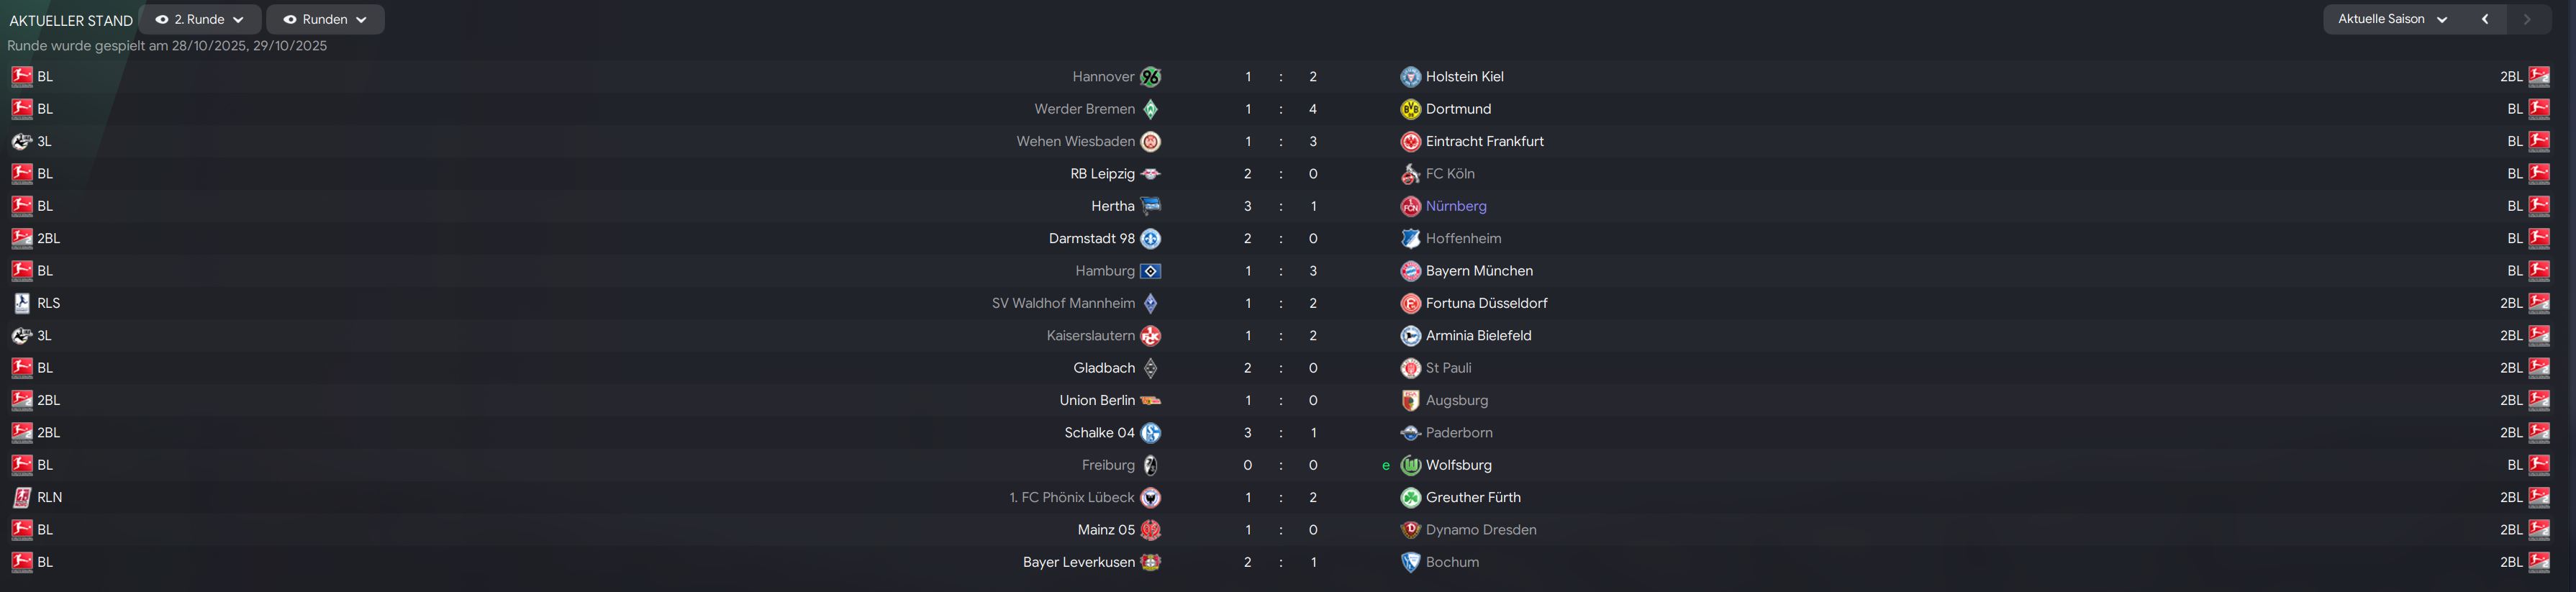Click the Bayer Leverkusen badge icon

[1150, 562]
